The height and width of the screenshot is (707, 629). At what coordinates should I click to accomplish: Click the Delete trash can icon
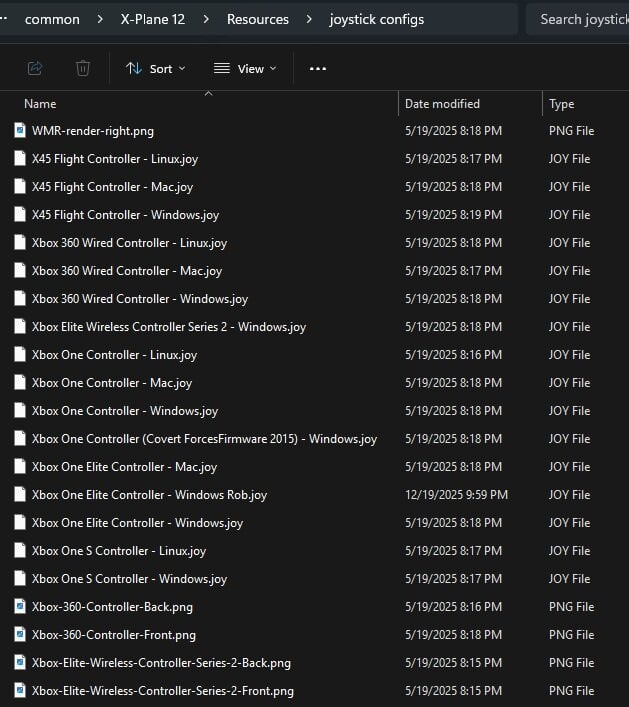pyautogui.click(x=83, y=69)
